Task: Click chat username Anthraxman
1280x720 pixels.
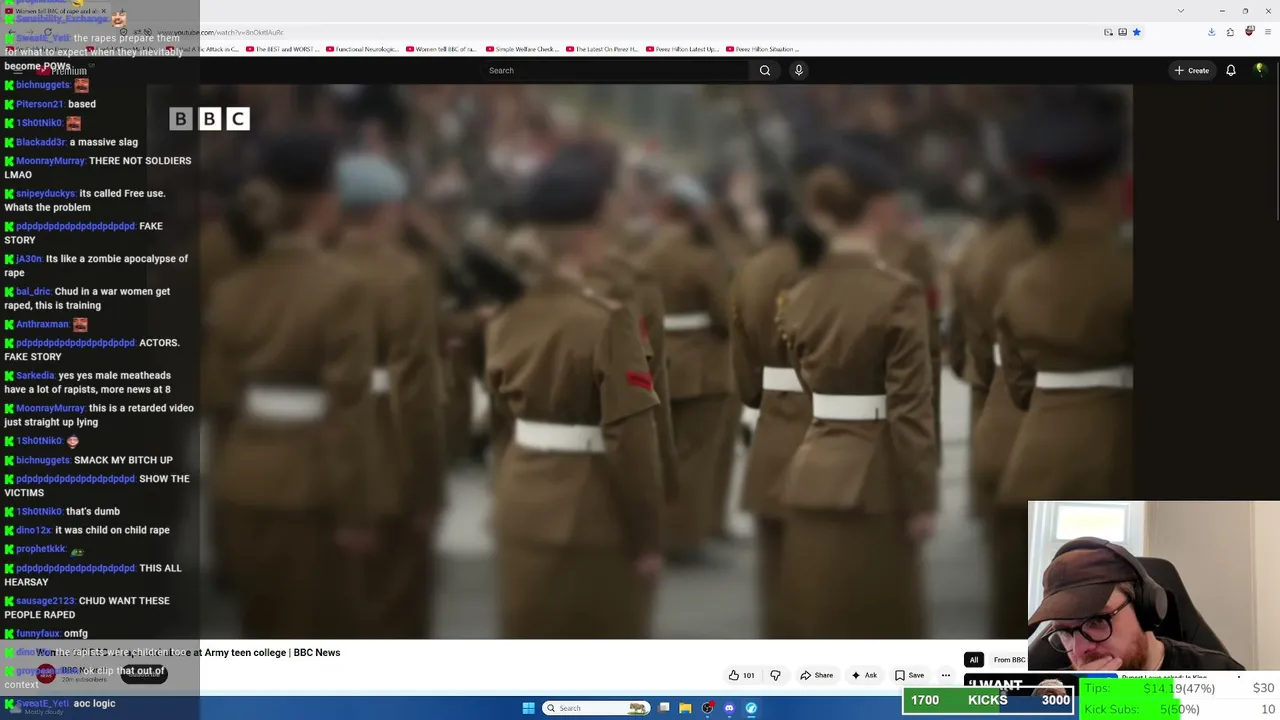Action: pyautogui.click(x=43, y=324)
